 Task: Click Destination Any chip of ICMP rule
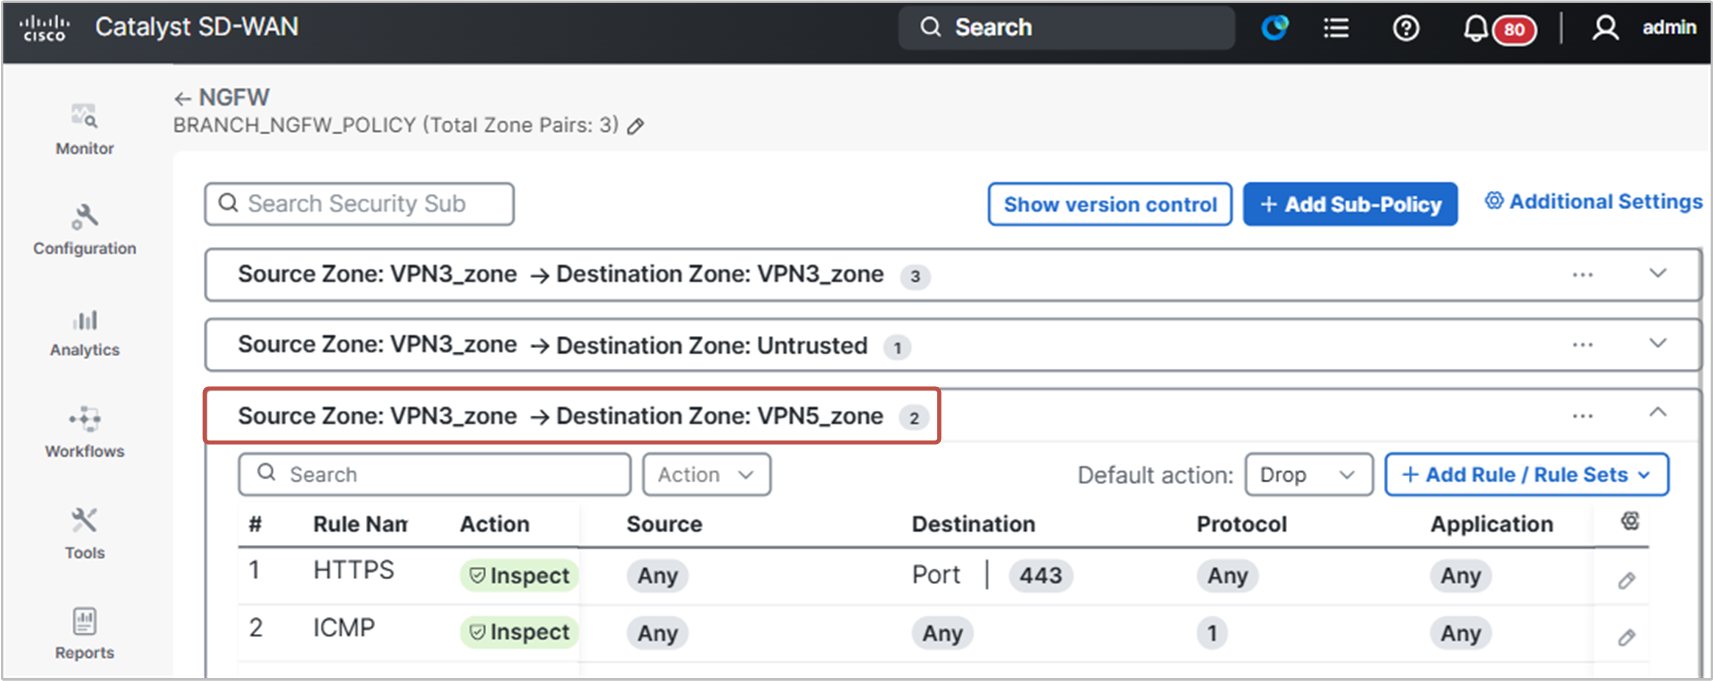942,633
